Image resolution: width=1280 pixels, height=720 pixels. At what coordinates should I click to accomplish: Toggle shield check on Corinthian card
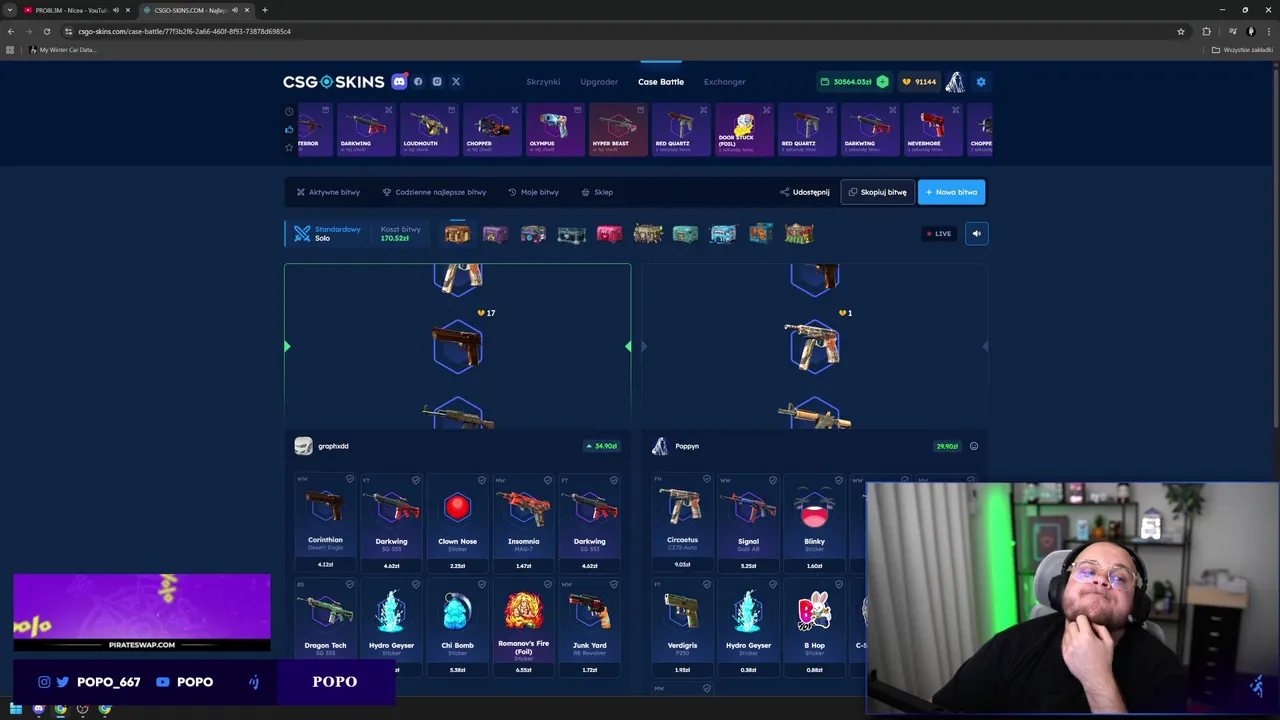(x=350, y=480)
